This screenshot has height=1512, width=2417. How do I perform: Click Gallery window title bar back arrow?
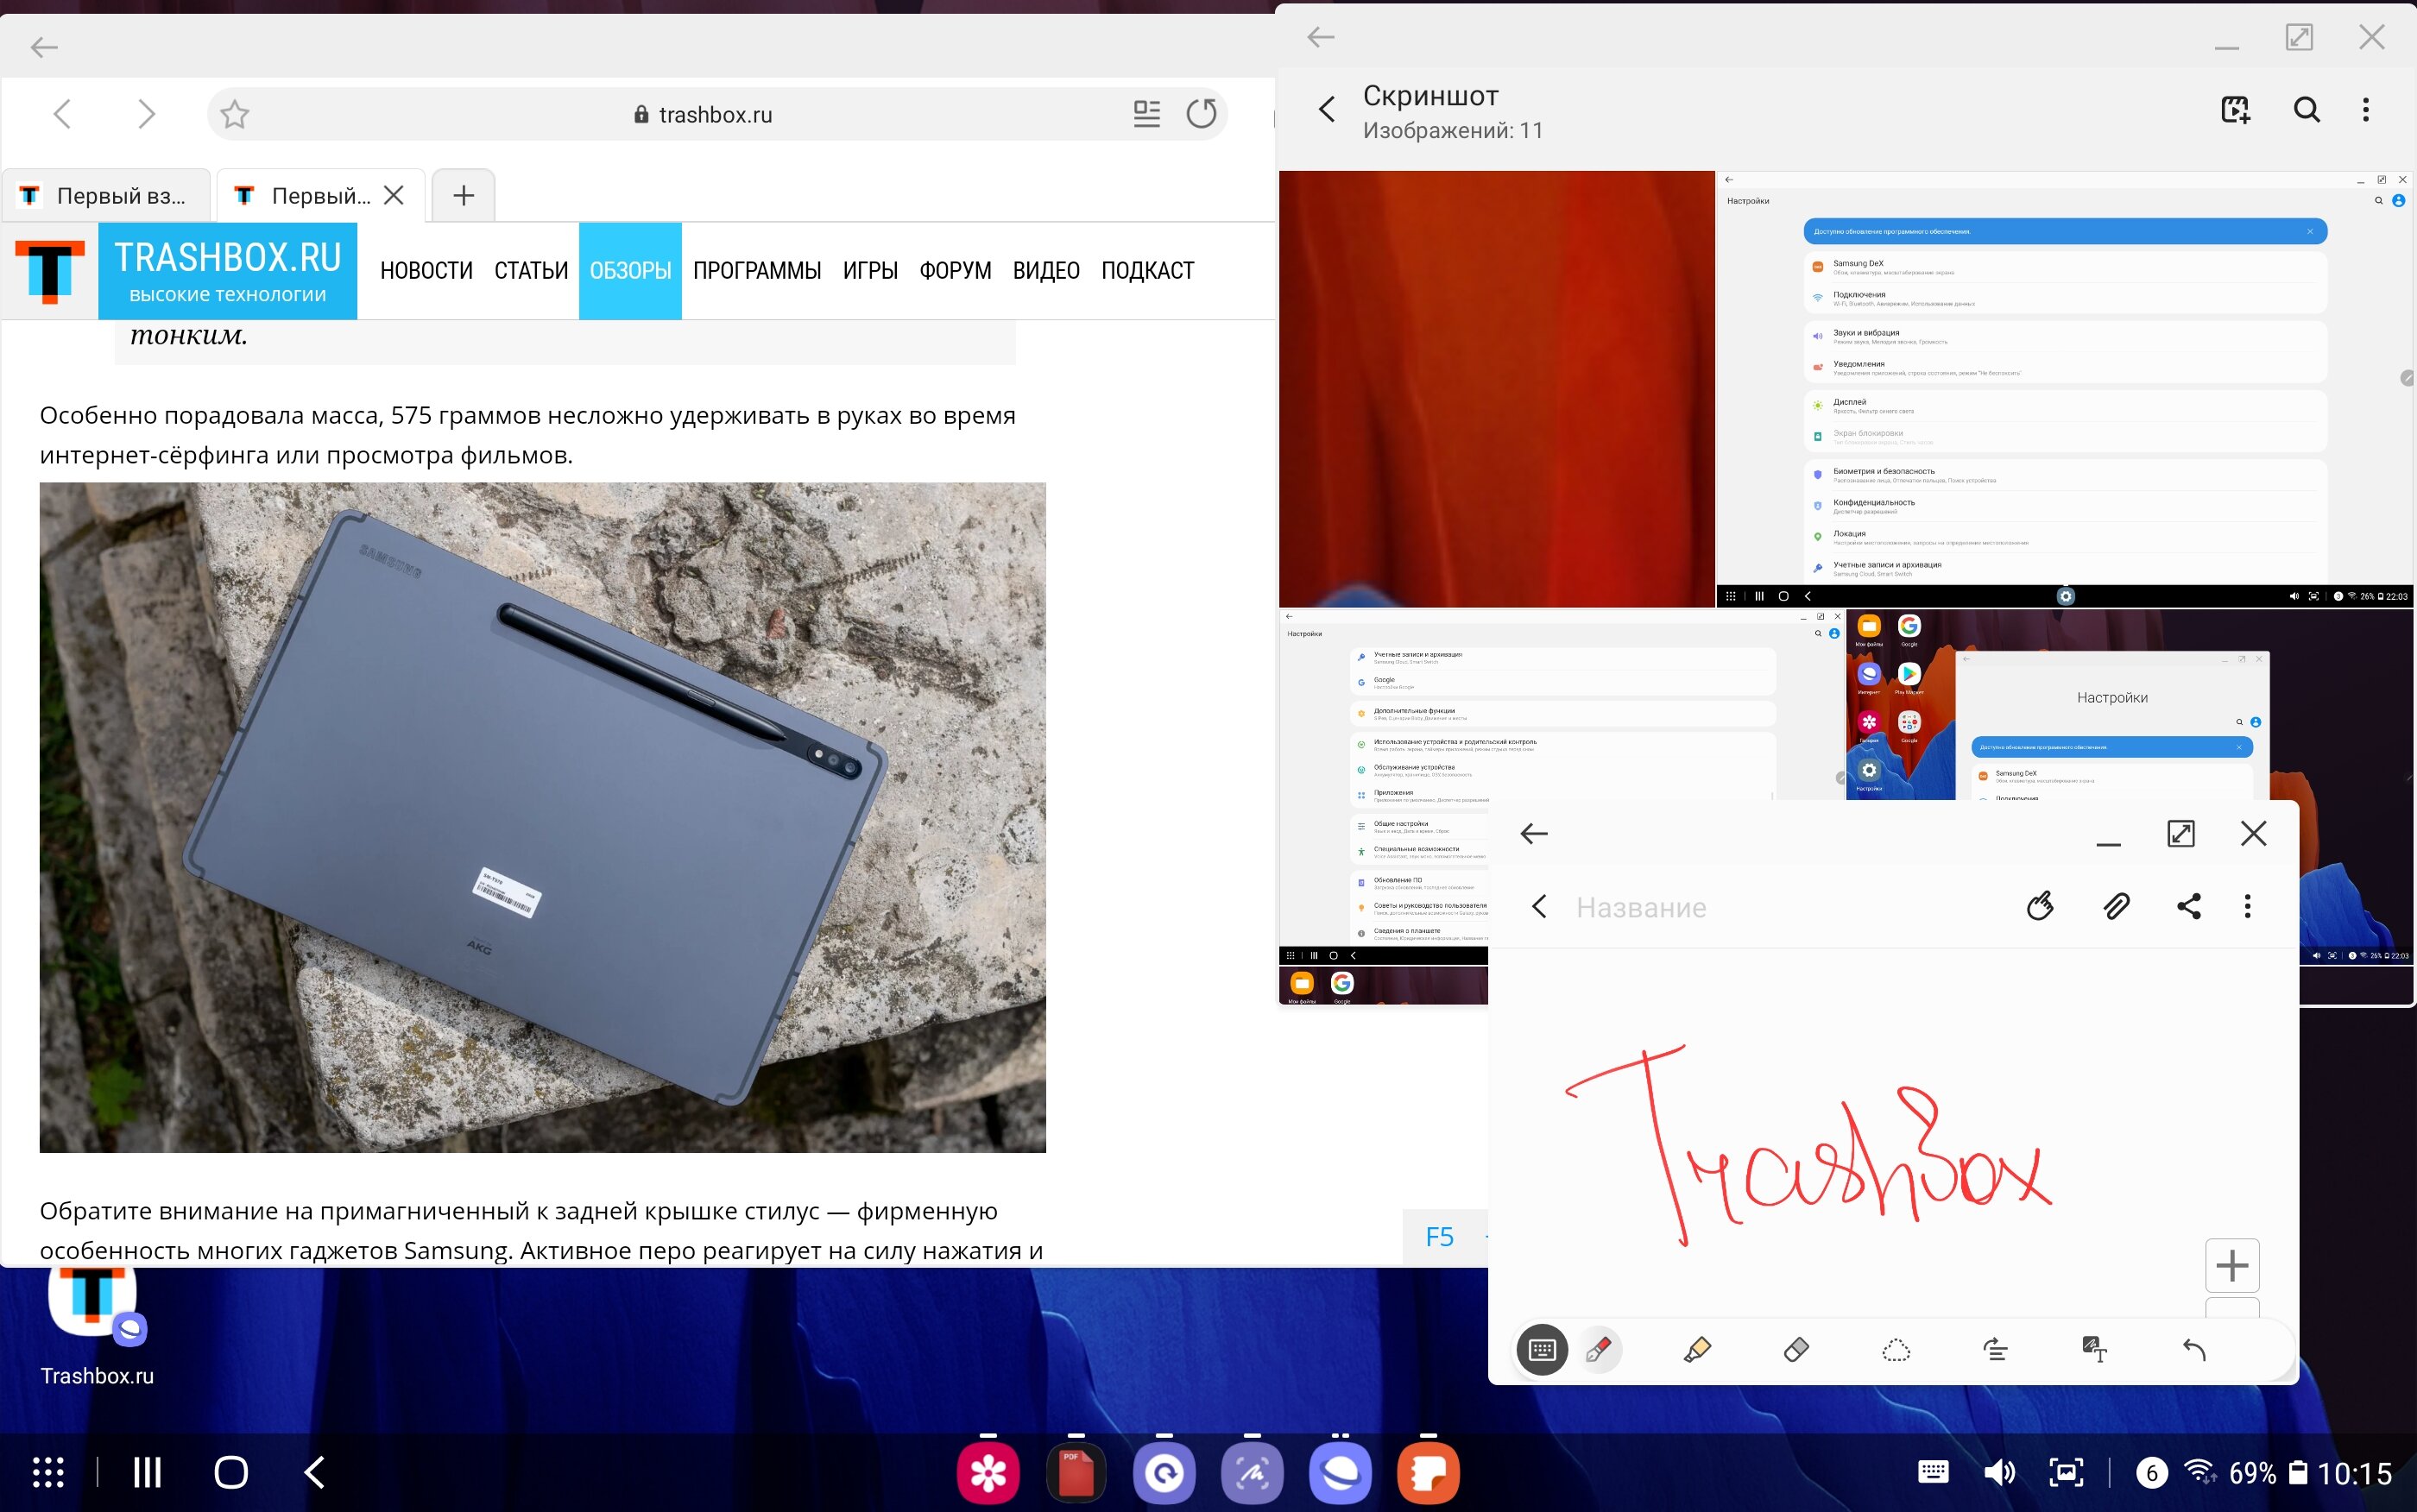tap(1321, 37)
